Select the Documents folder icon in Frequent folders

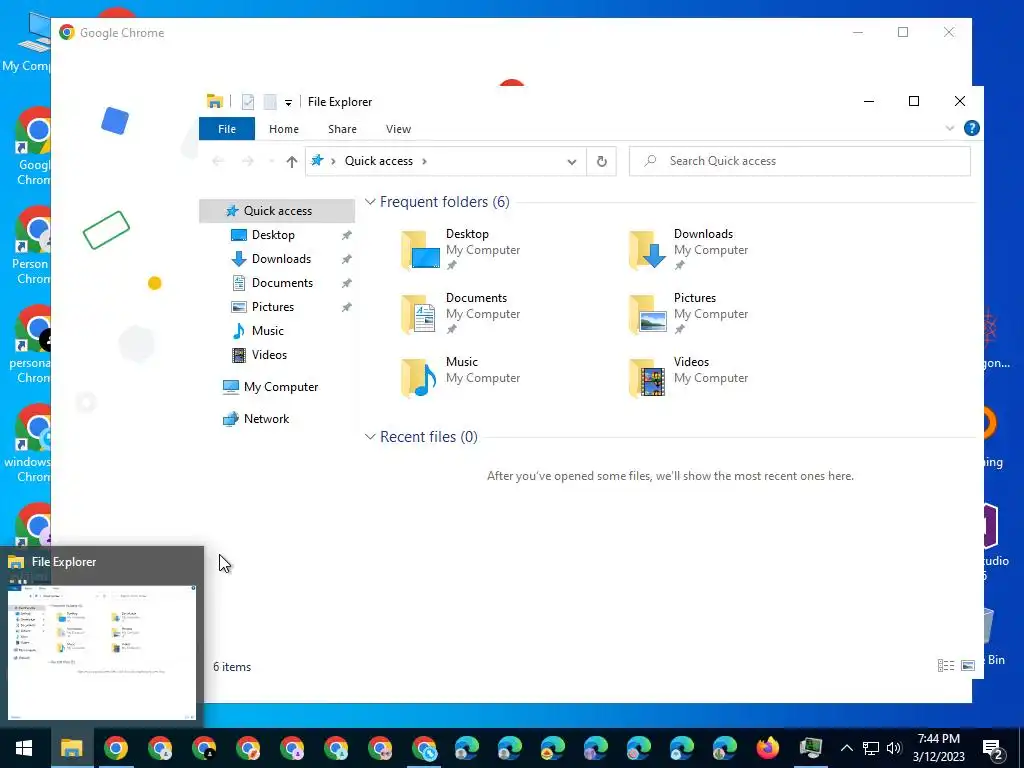(419, 314)
